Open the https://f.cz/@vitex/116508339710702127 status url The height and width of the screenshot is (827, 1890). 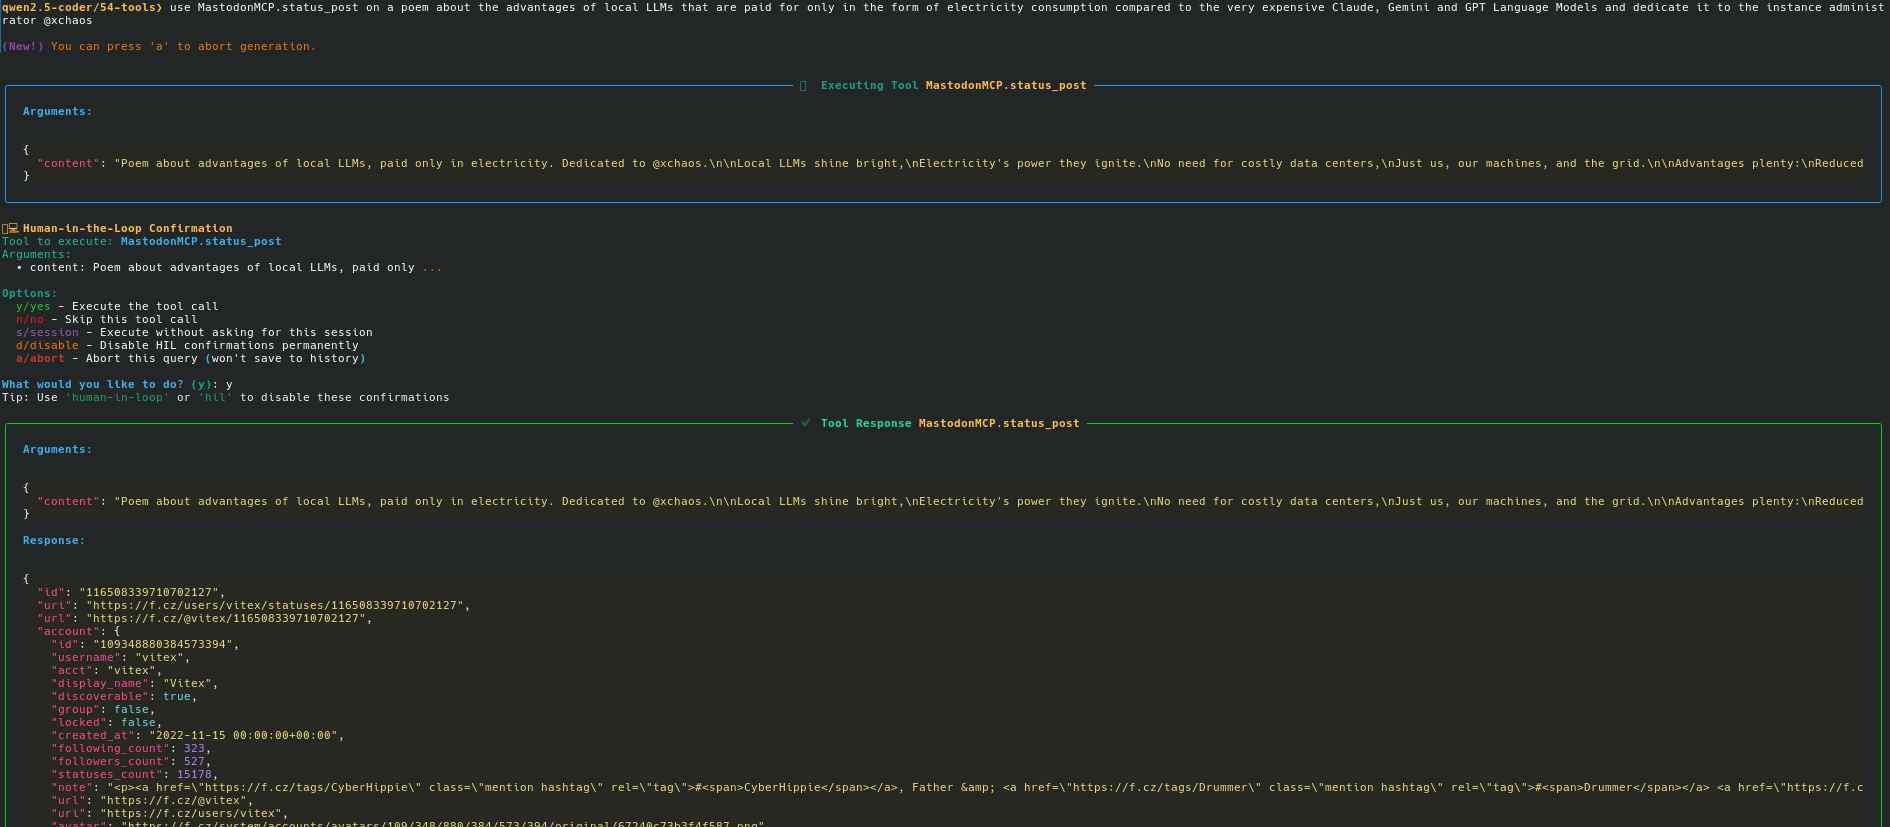point(226,618)
